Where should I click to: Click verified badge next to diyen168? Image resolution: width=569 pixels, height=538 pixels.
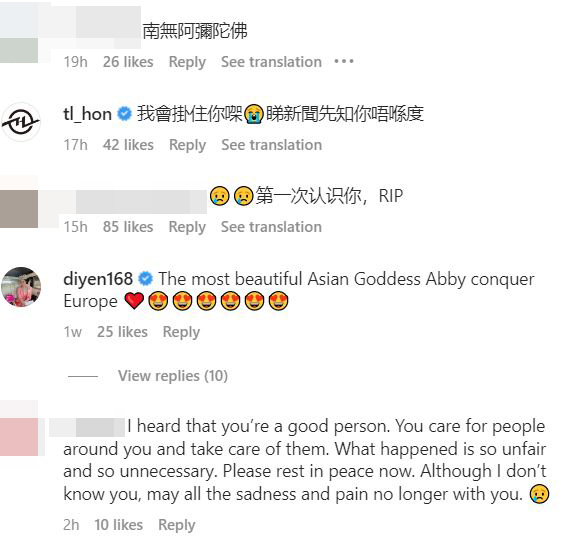(x=146, y=279)
